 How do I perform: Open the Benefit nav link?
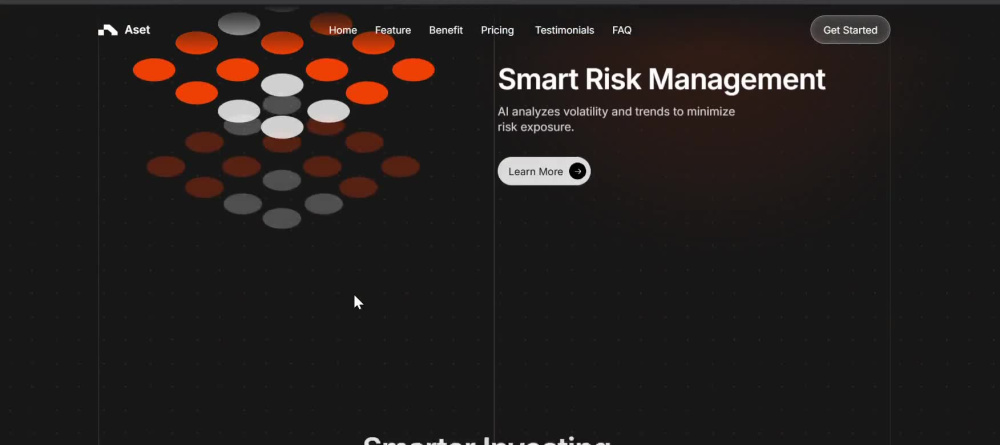click(x=446, y=30)
